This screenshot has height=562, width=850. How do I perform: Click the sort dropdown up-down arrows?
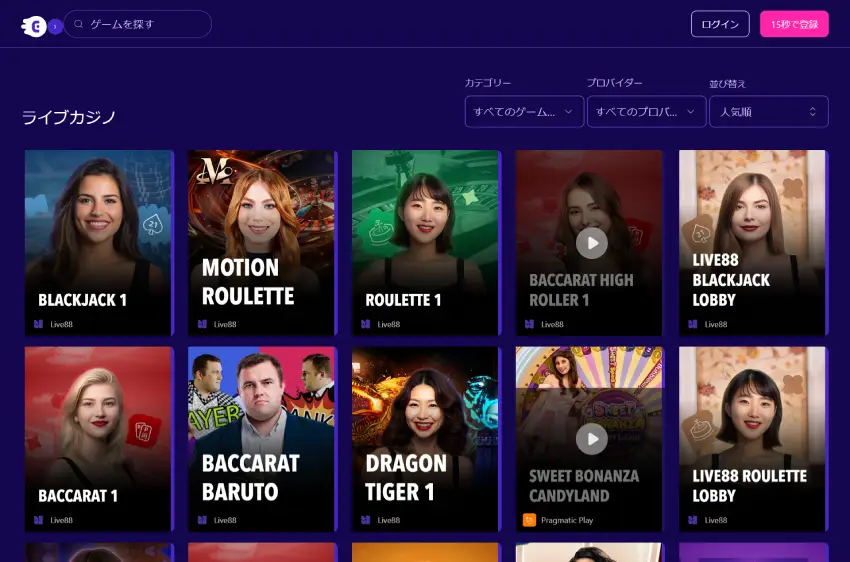pyautogui.click(x=812, y=112)
